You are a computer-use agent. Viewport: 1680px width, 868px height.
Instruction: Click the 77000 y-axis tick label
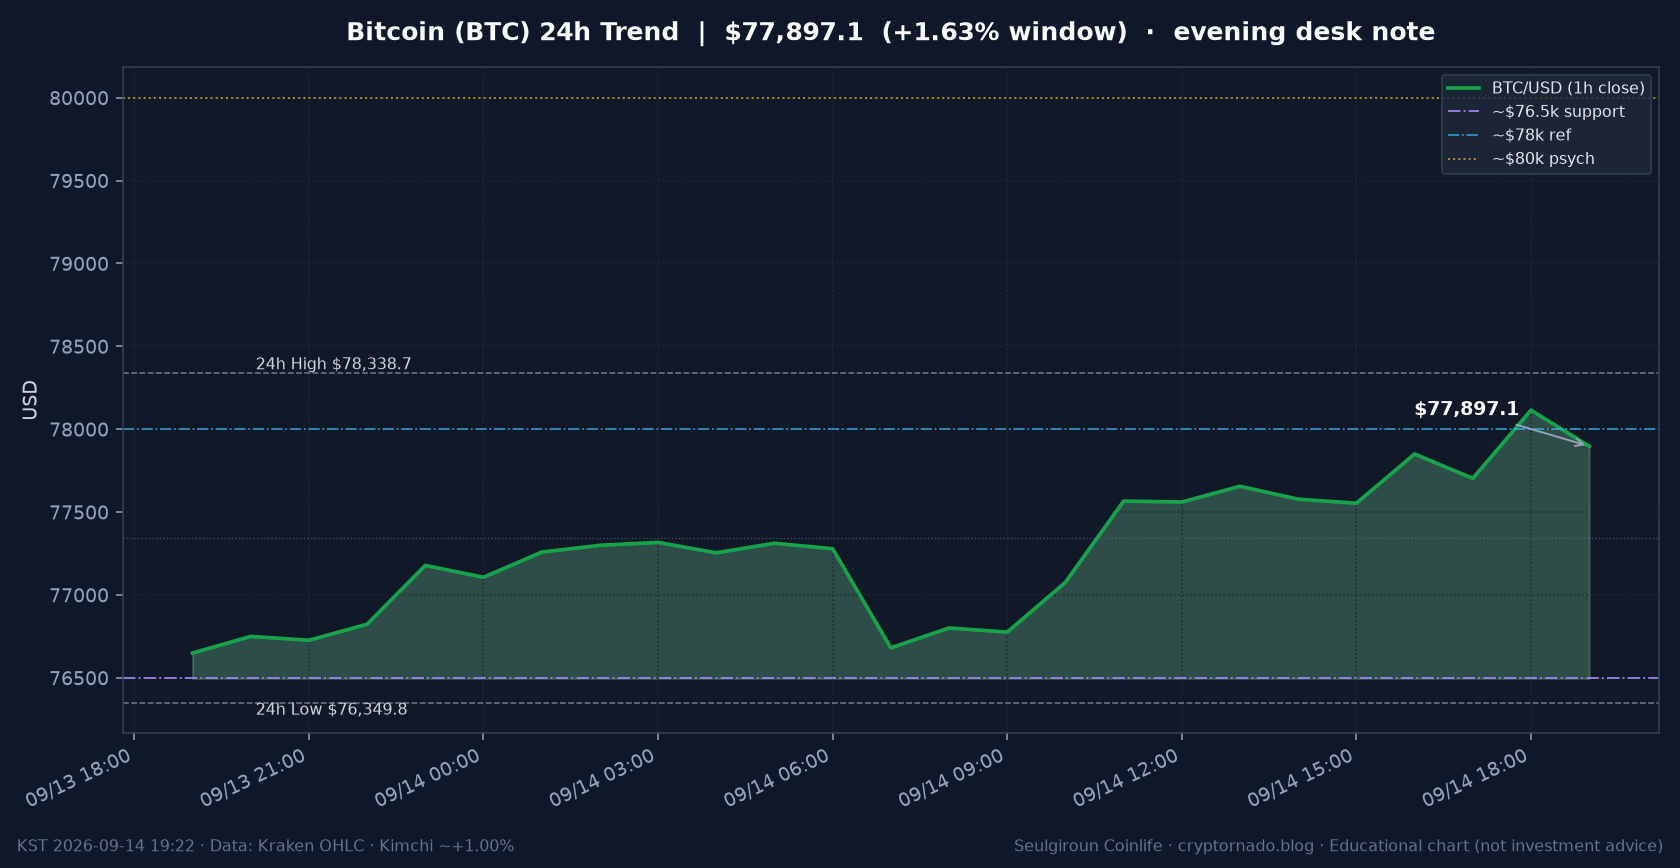(x=79, y=596)
